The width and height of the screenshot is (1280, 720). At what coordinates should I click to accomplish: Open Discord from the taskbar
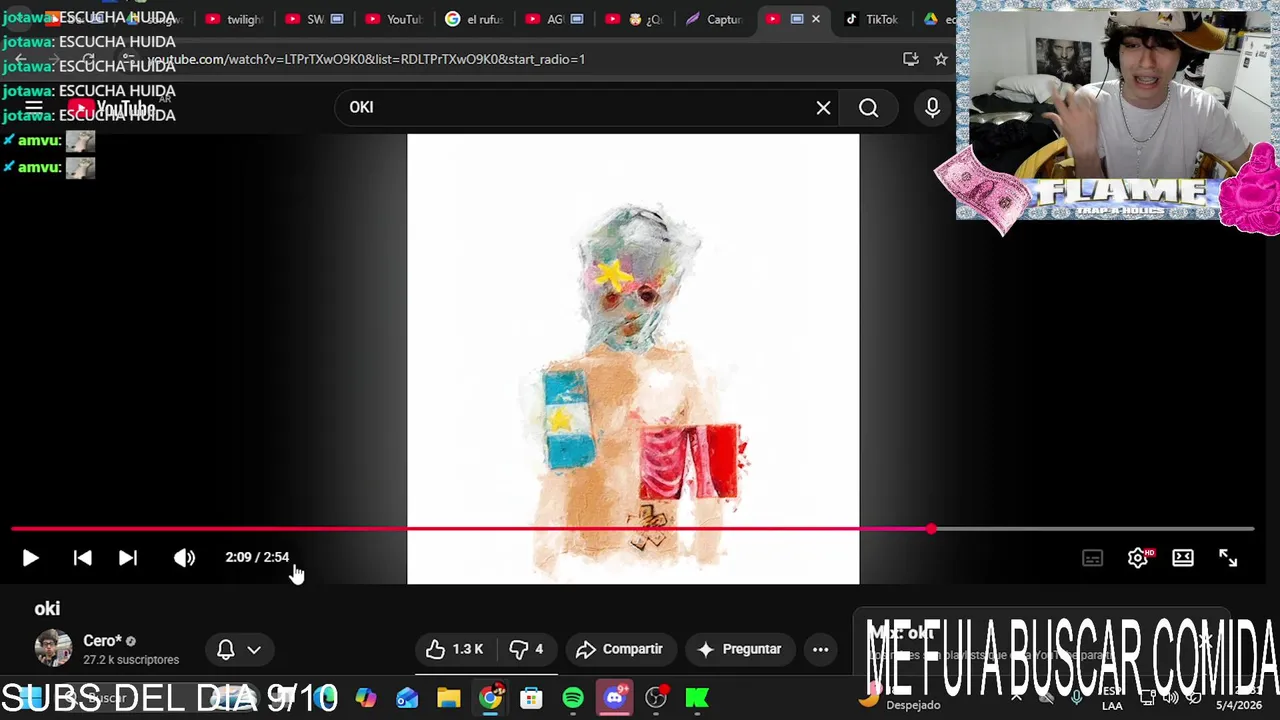tap(614, 698)
